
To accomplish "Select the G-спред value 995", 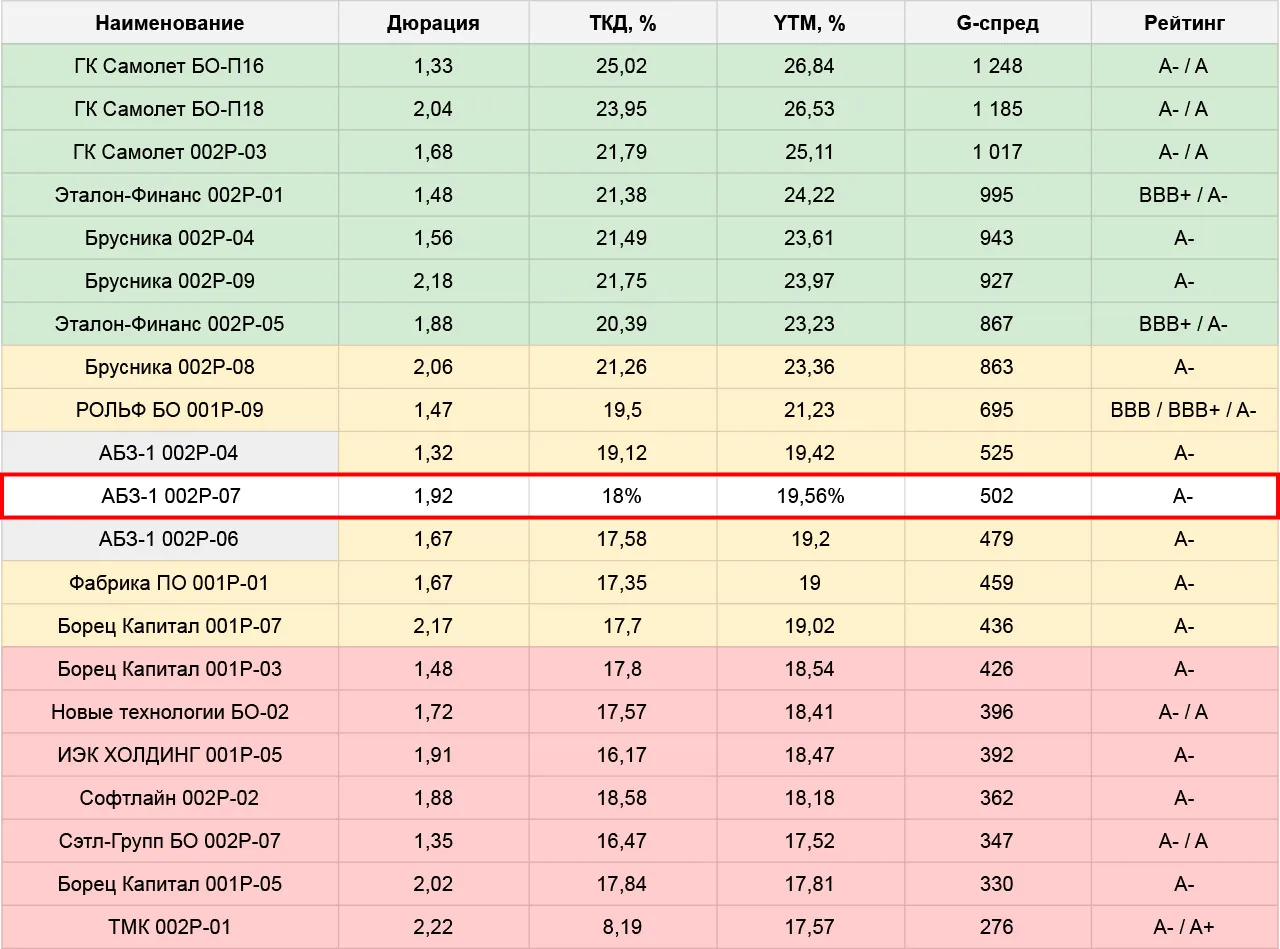I will (998, 195).
